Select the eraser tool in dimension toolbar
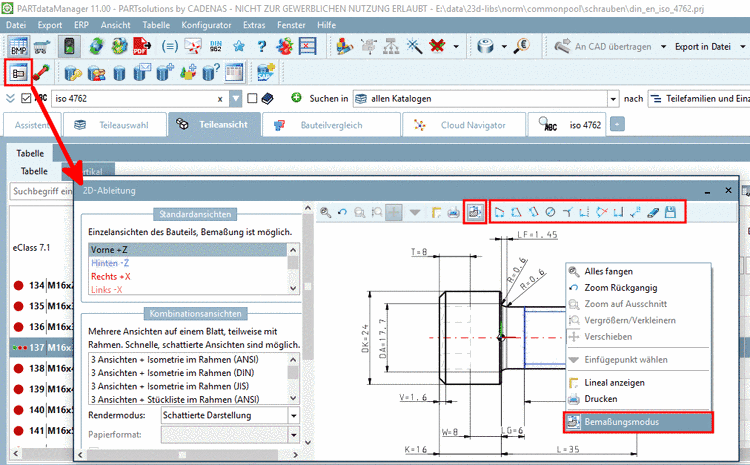 point(652,212)
